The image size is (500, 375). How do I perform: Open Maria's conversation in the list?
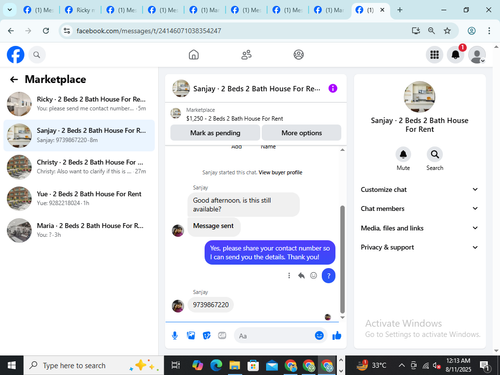(79, 230)
